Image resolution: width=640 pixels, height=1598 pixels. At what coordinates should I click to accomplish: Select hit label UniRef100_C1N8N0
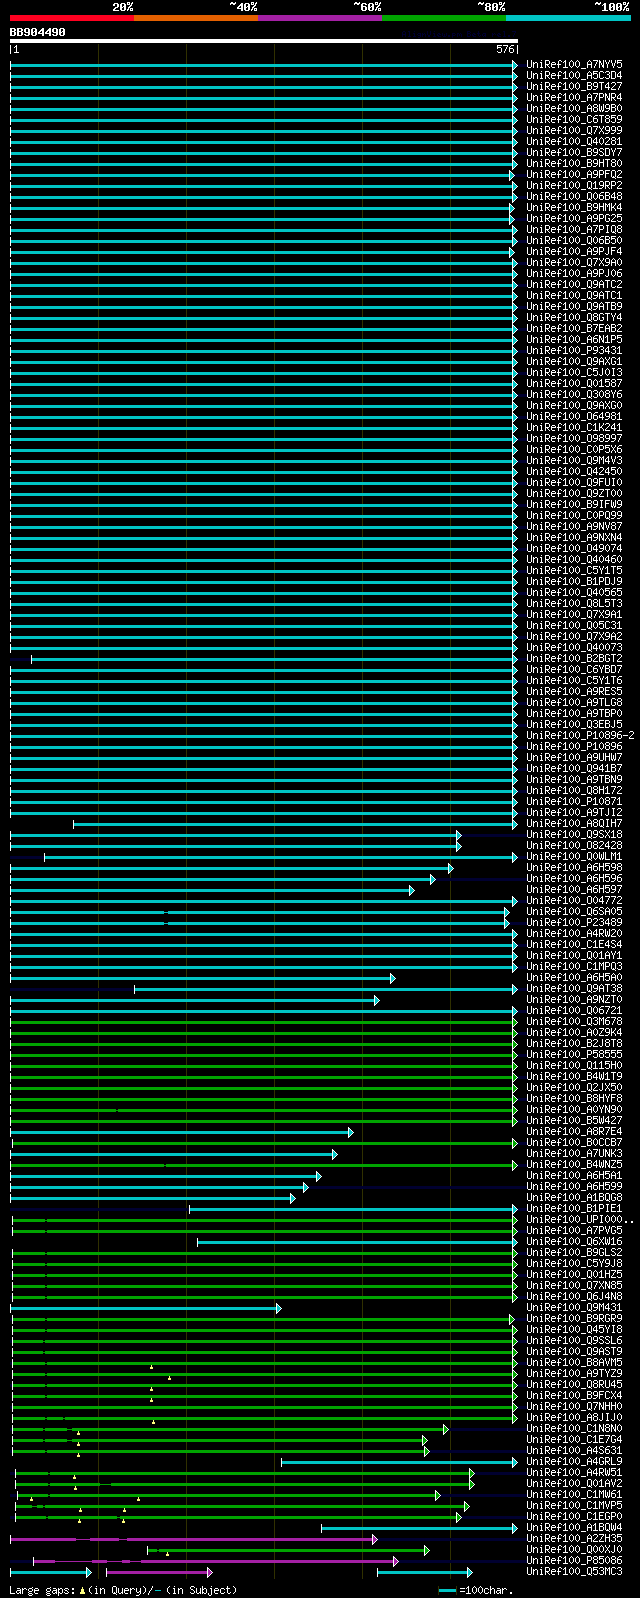point(574,1428)
